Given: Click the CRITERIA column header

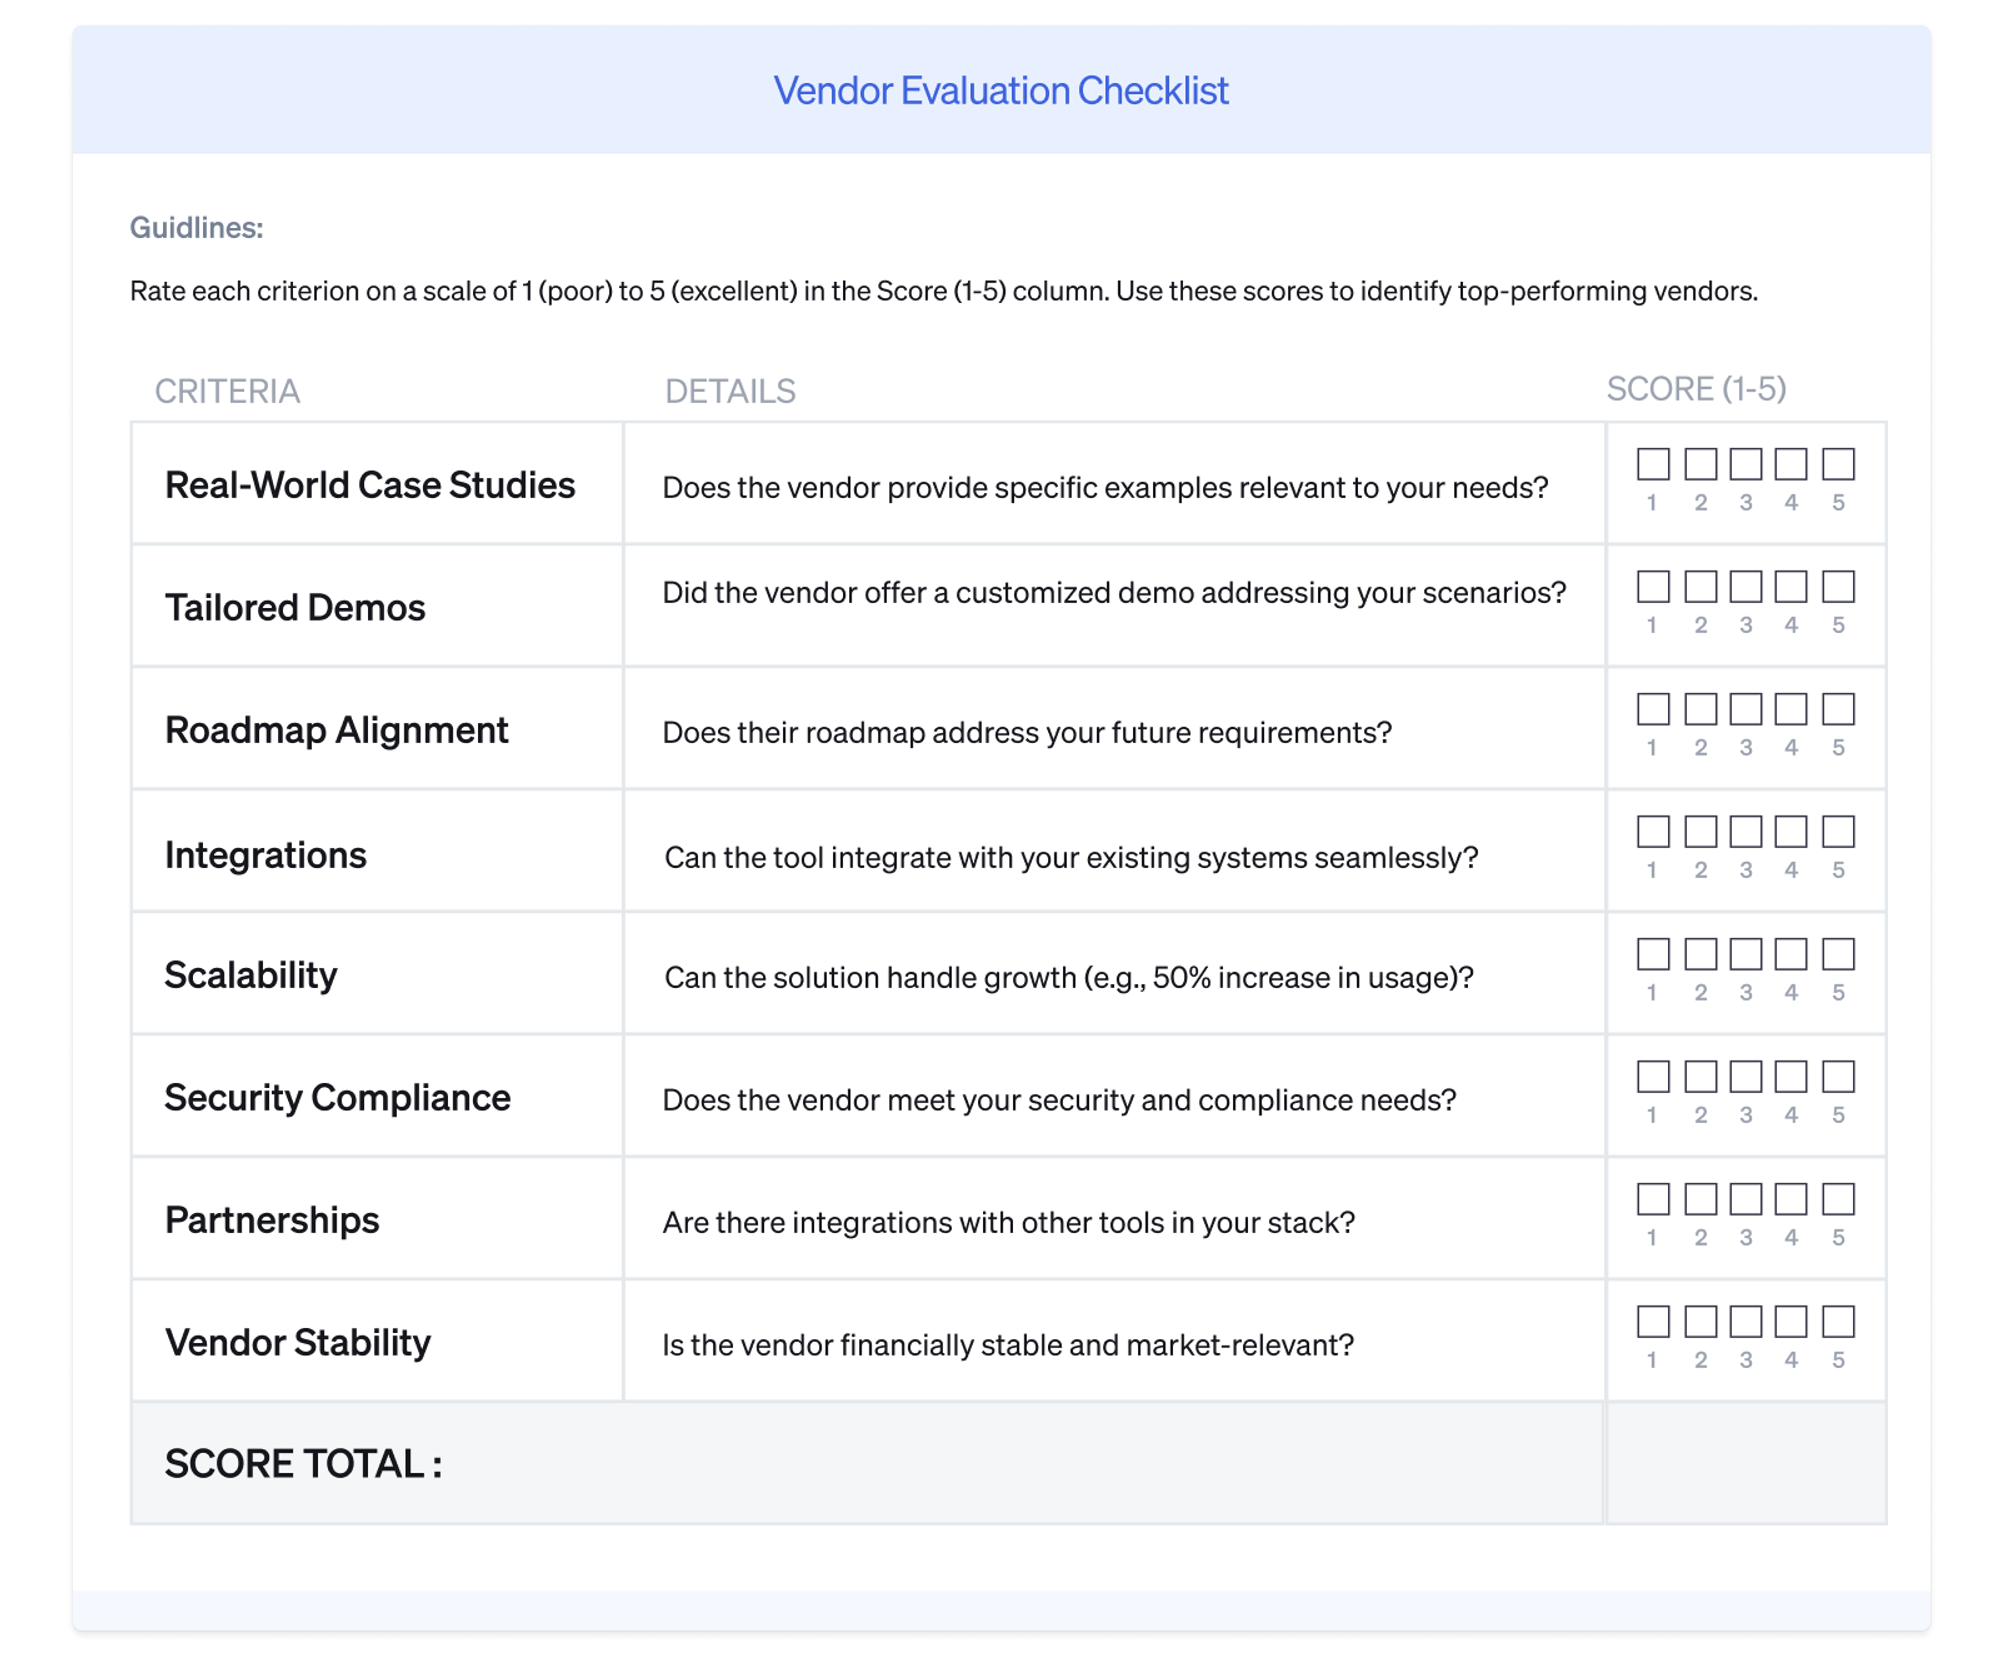Looking at the screenshot, I should [227, 391].
